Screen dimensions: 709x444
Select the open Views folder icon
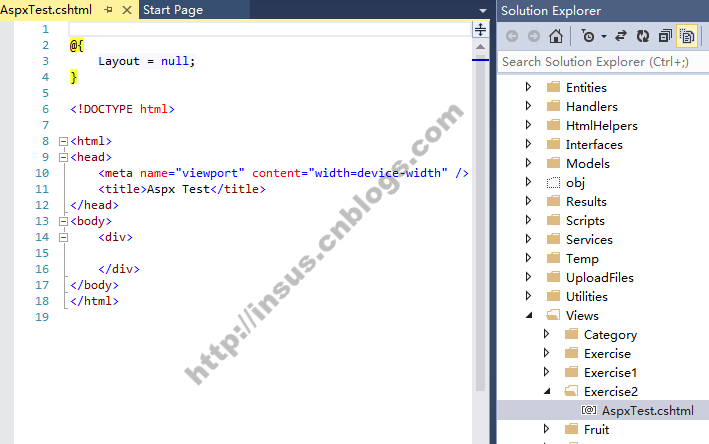tap(553, 314)
